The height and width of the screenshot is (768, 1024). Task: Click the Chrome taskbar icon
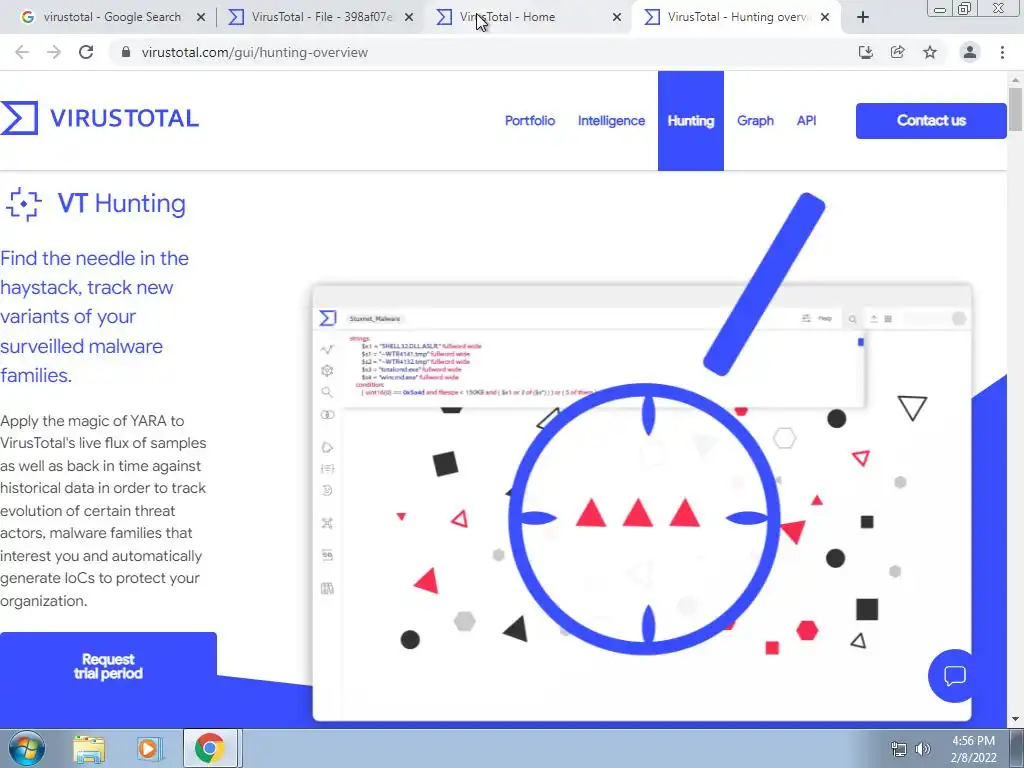tap(210, 748)
